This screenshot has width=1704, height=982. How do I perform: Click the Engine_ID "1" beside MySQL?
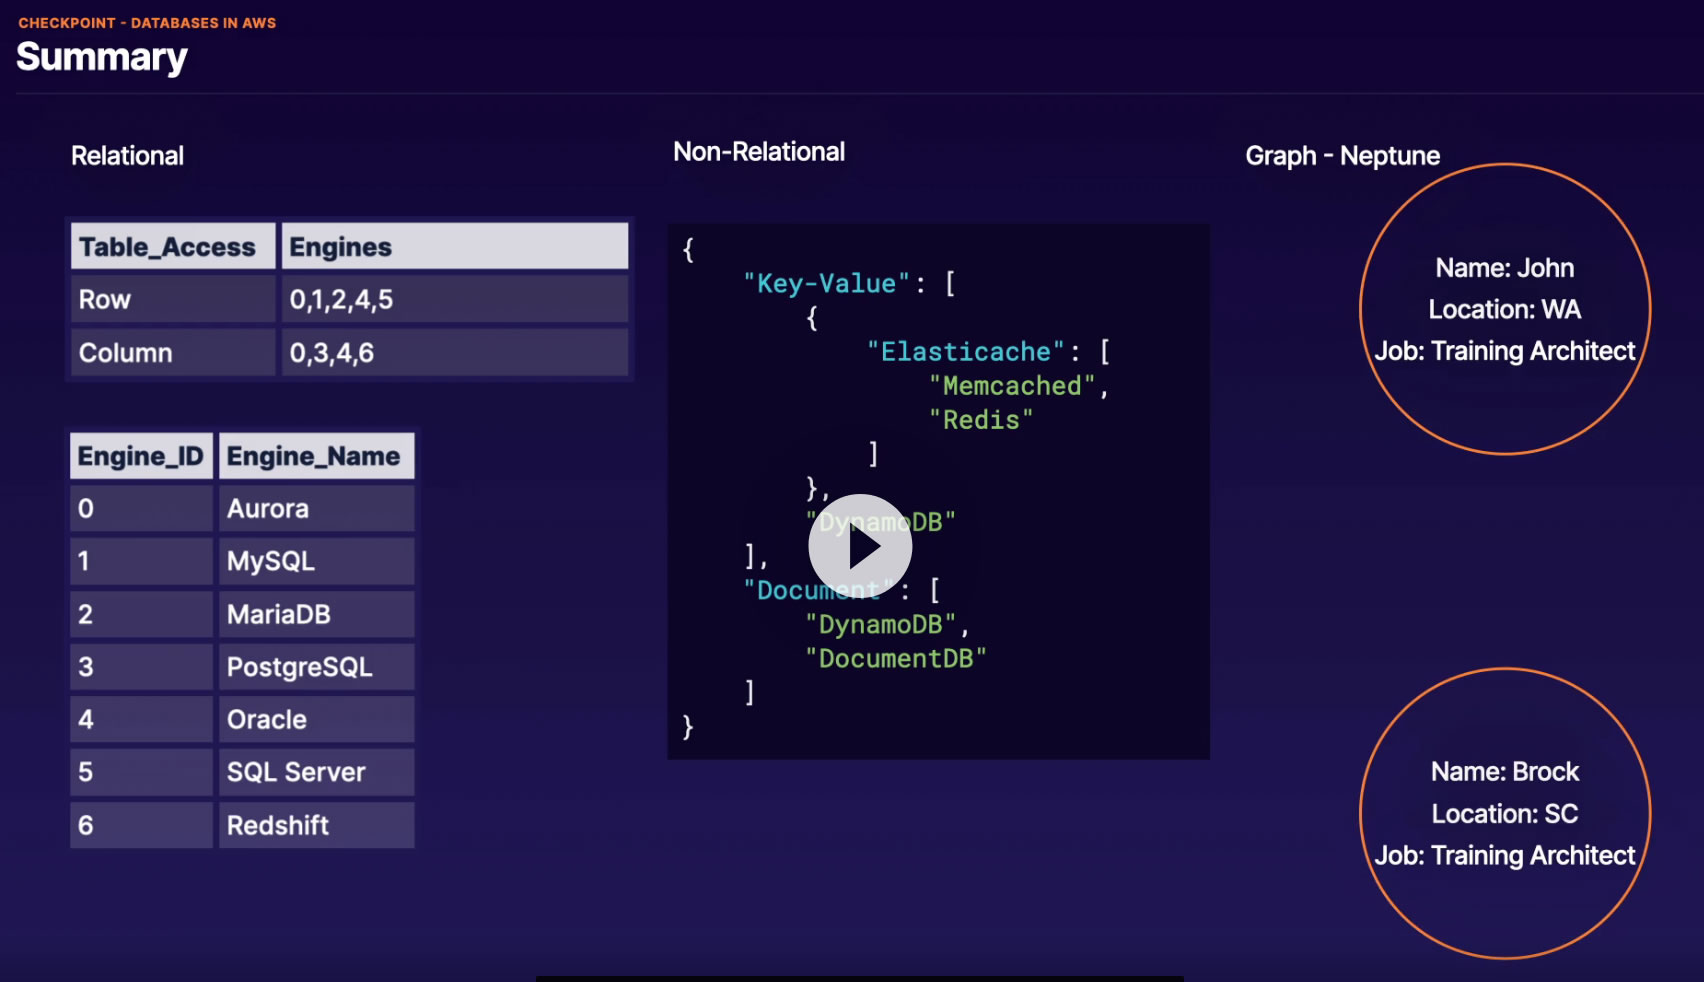(141, 561)
